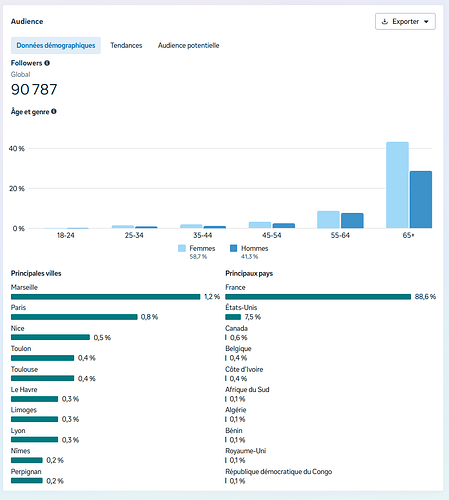Image resolution: width=449 pixels, height=500 pixels.
Task: Click the Marseille city bar
Action: (105, 297)
